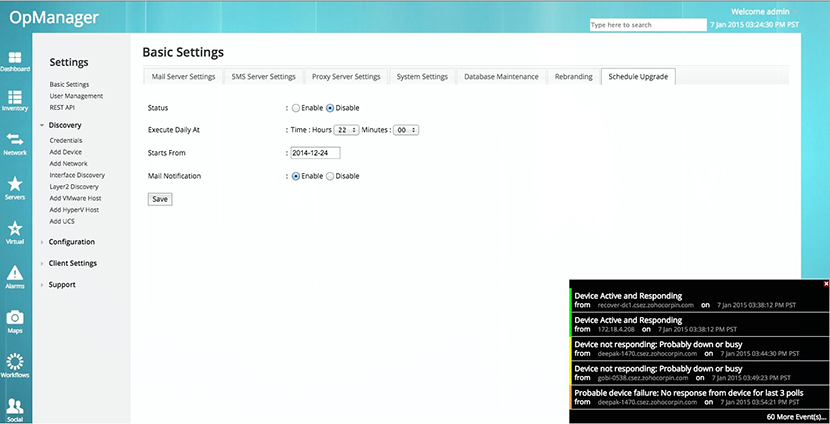The width and height of the screenshot is (830, 424).
Task: Open the 60 More Event(s) link
Action: point(795,417)
